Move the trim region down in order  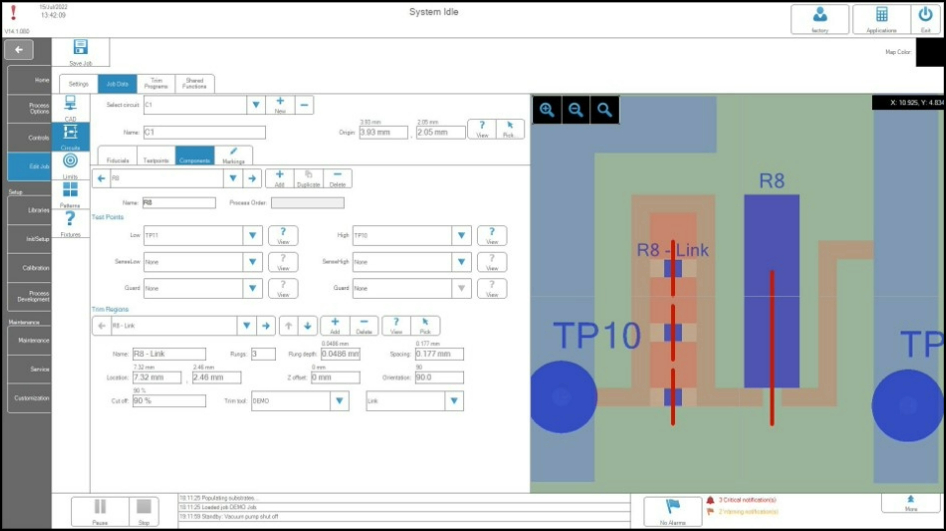click(x=309, y=326)
